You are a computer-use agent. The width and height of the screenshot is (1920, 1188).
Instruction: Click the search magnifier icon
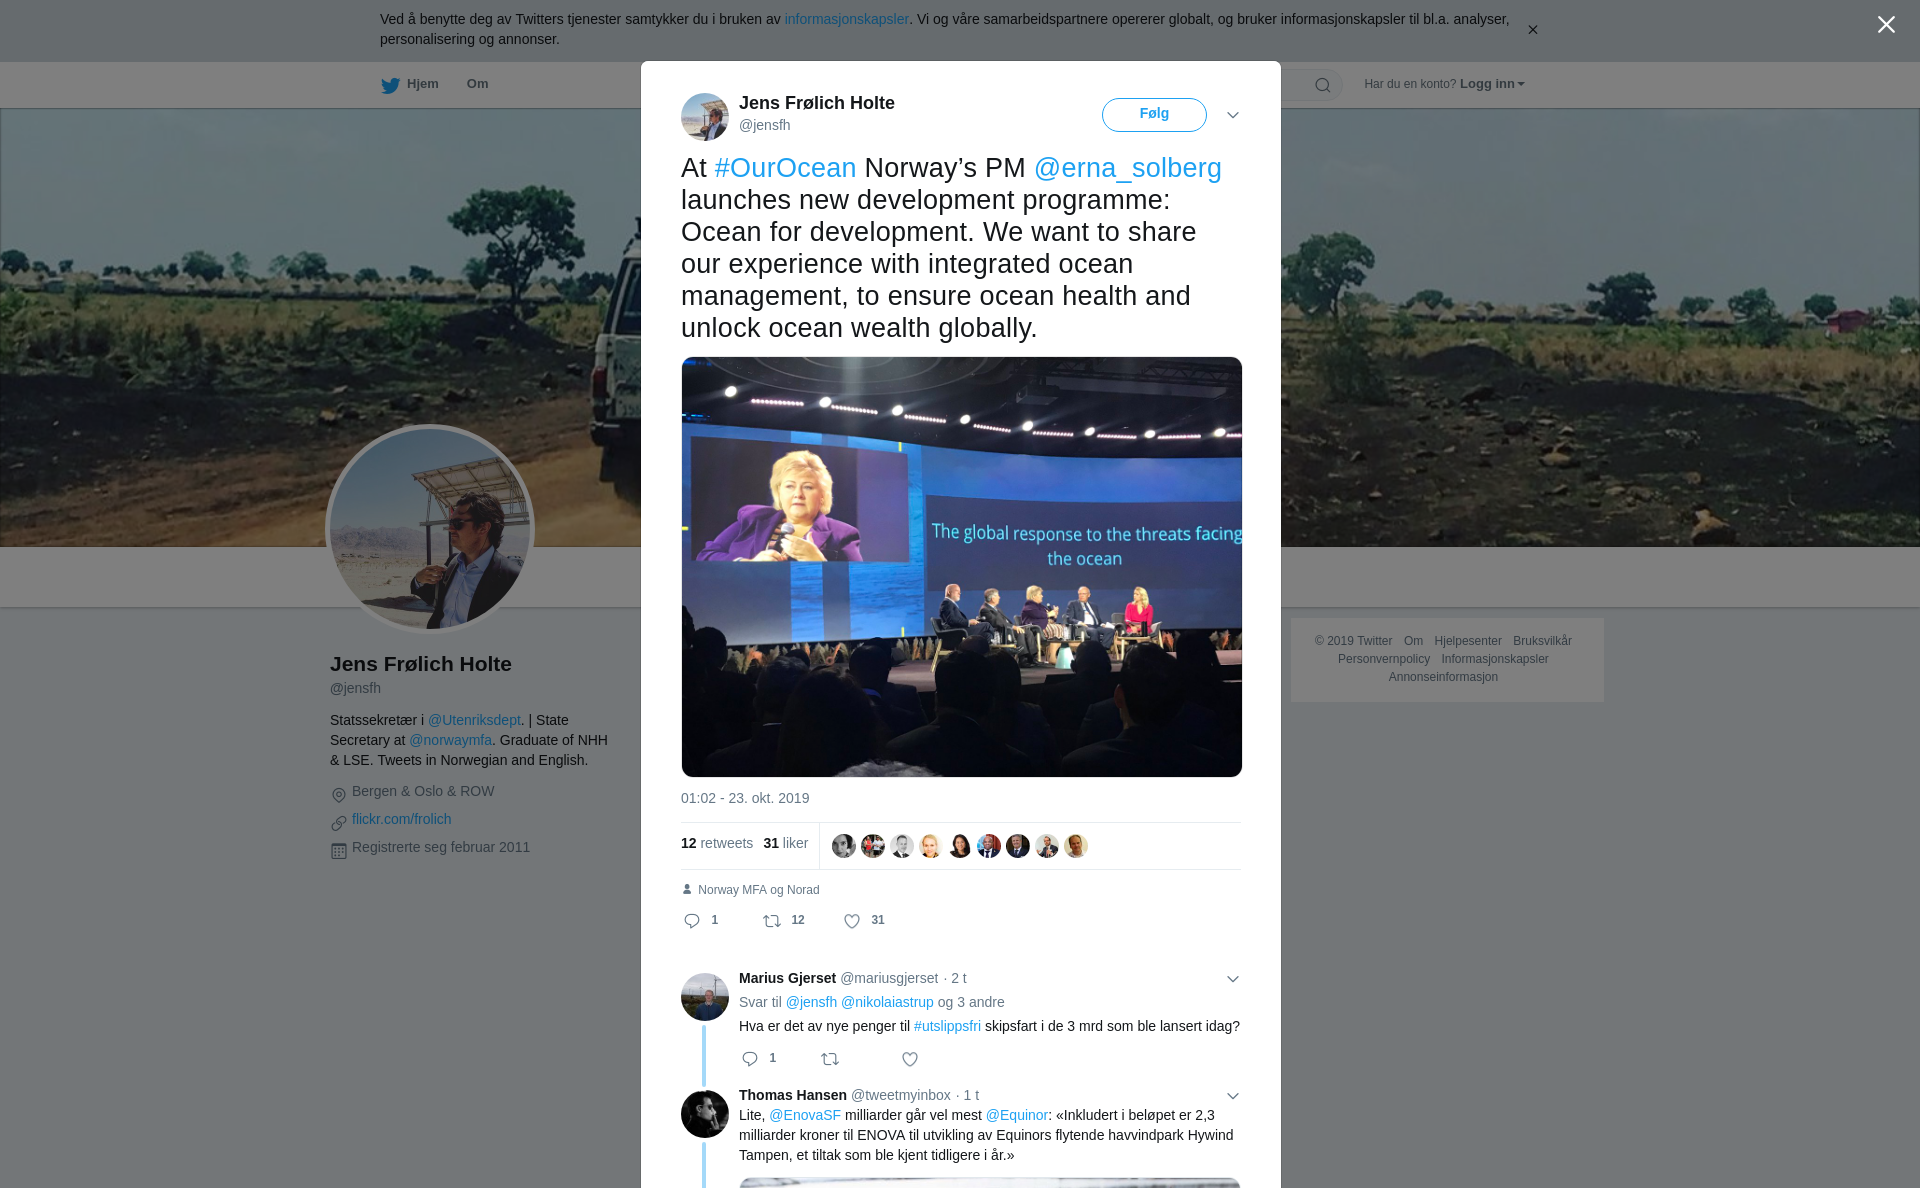tap(1323, 85)
